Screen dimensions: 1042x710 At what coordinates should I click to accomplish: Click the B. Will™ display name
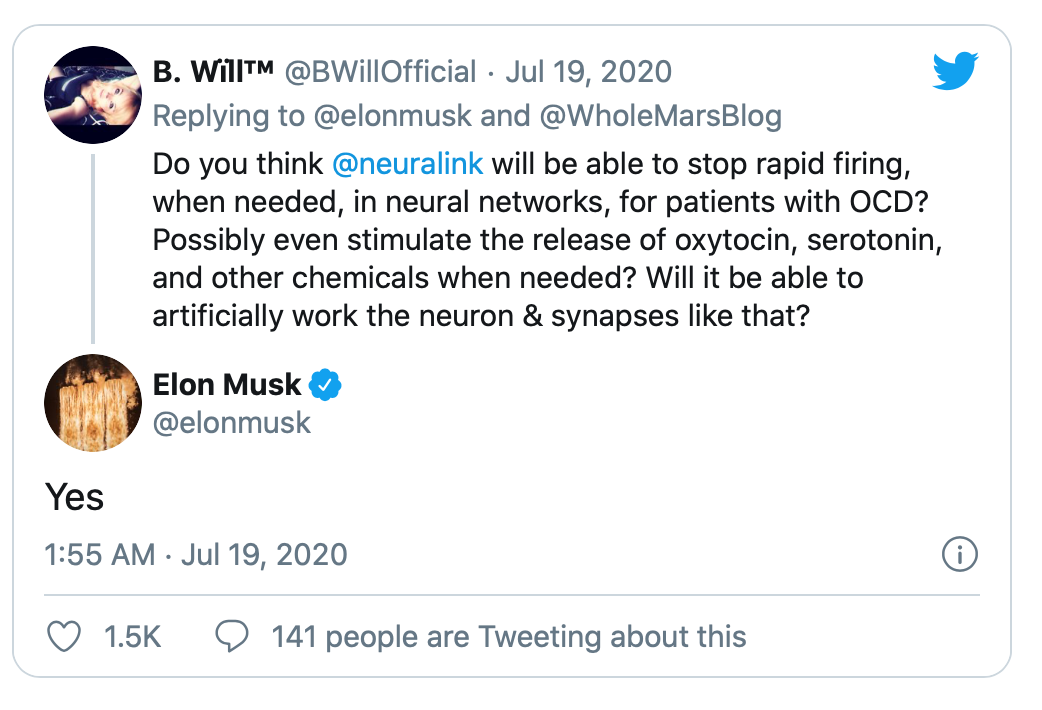pos(213,72)
